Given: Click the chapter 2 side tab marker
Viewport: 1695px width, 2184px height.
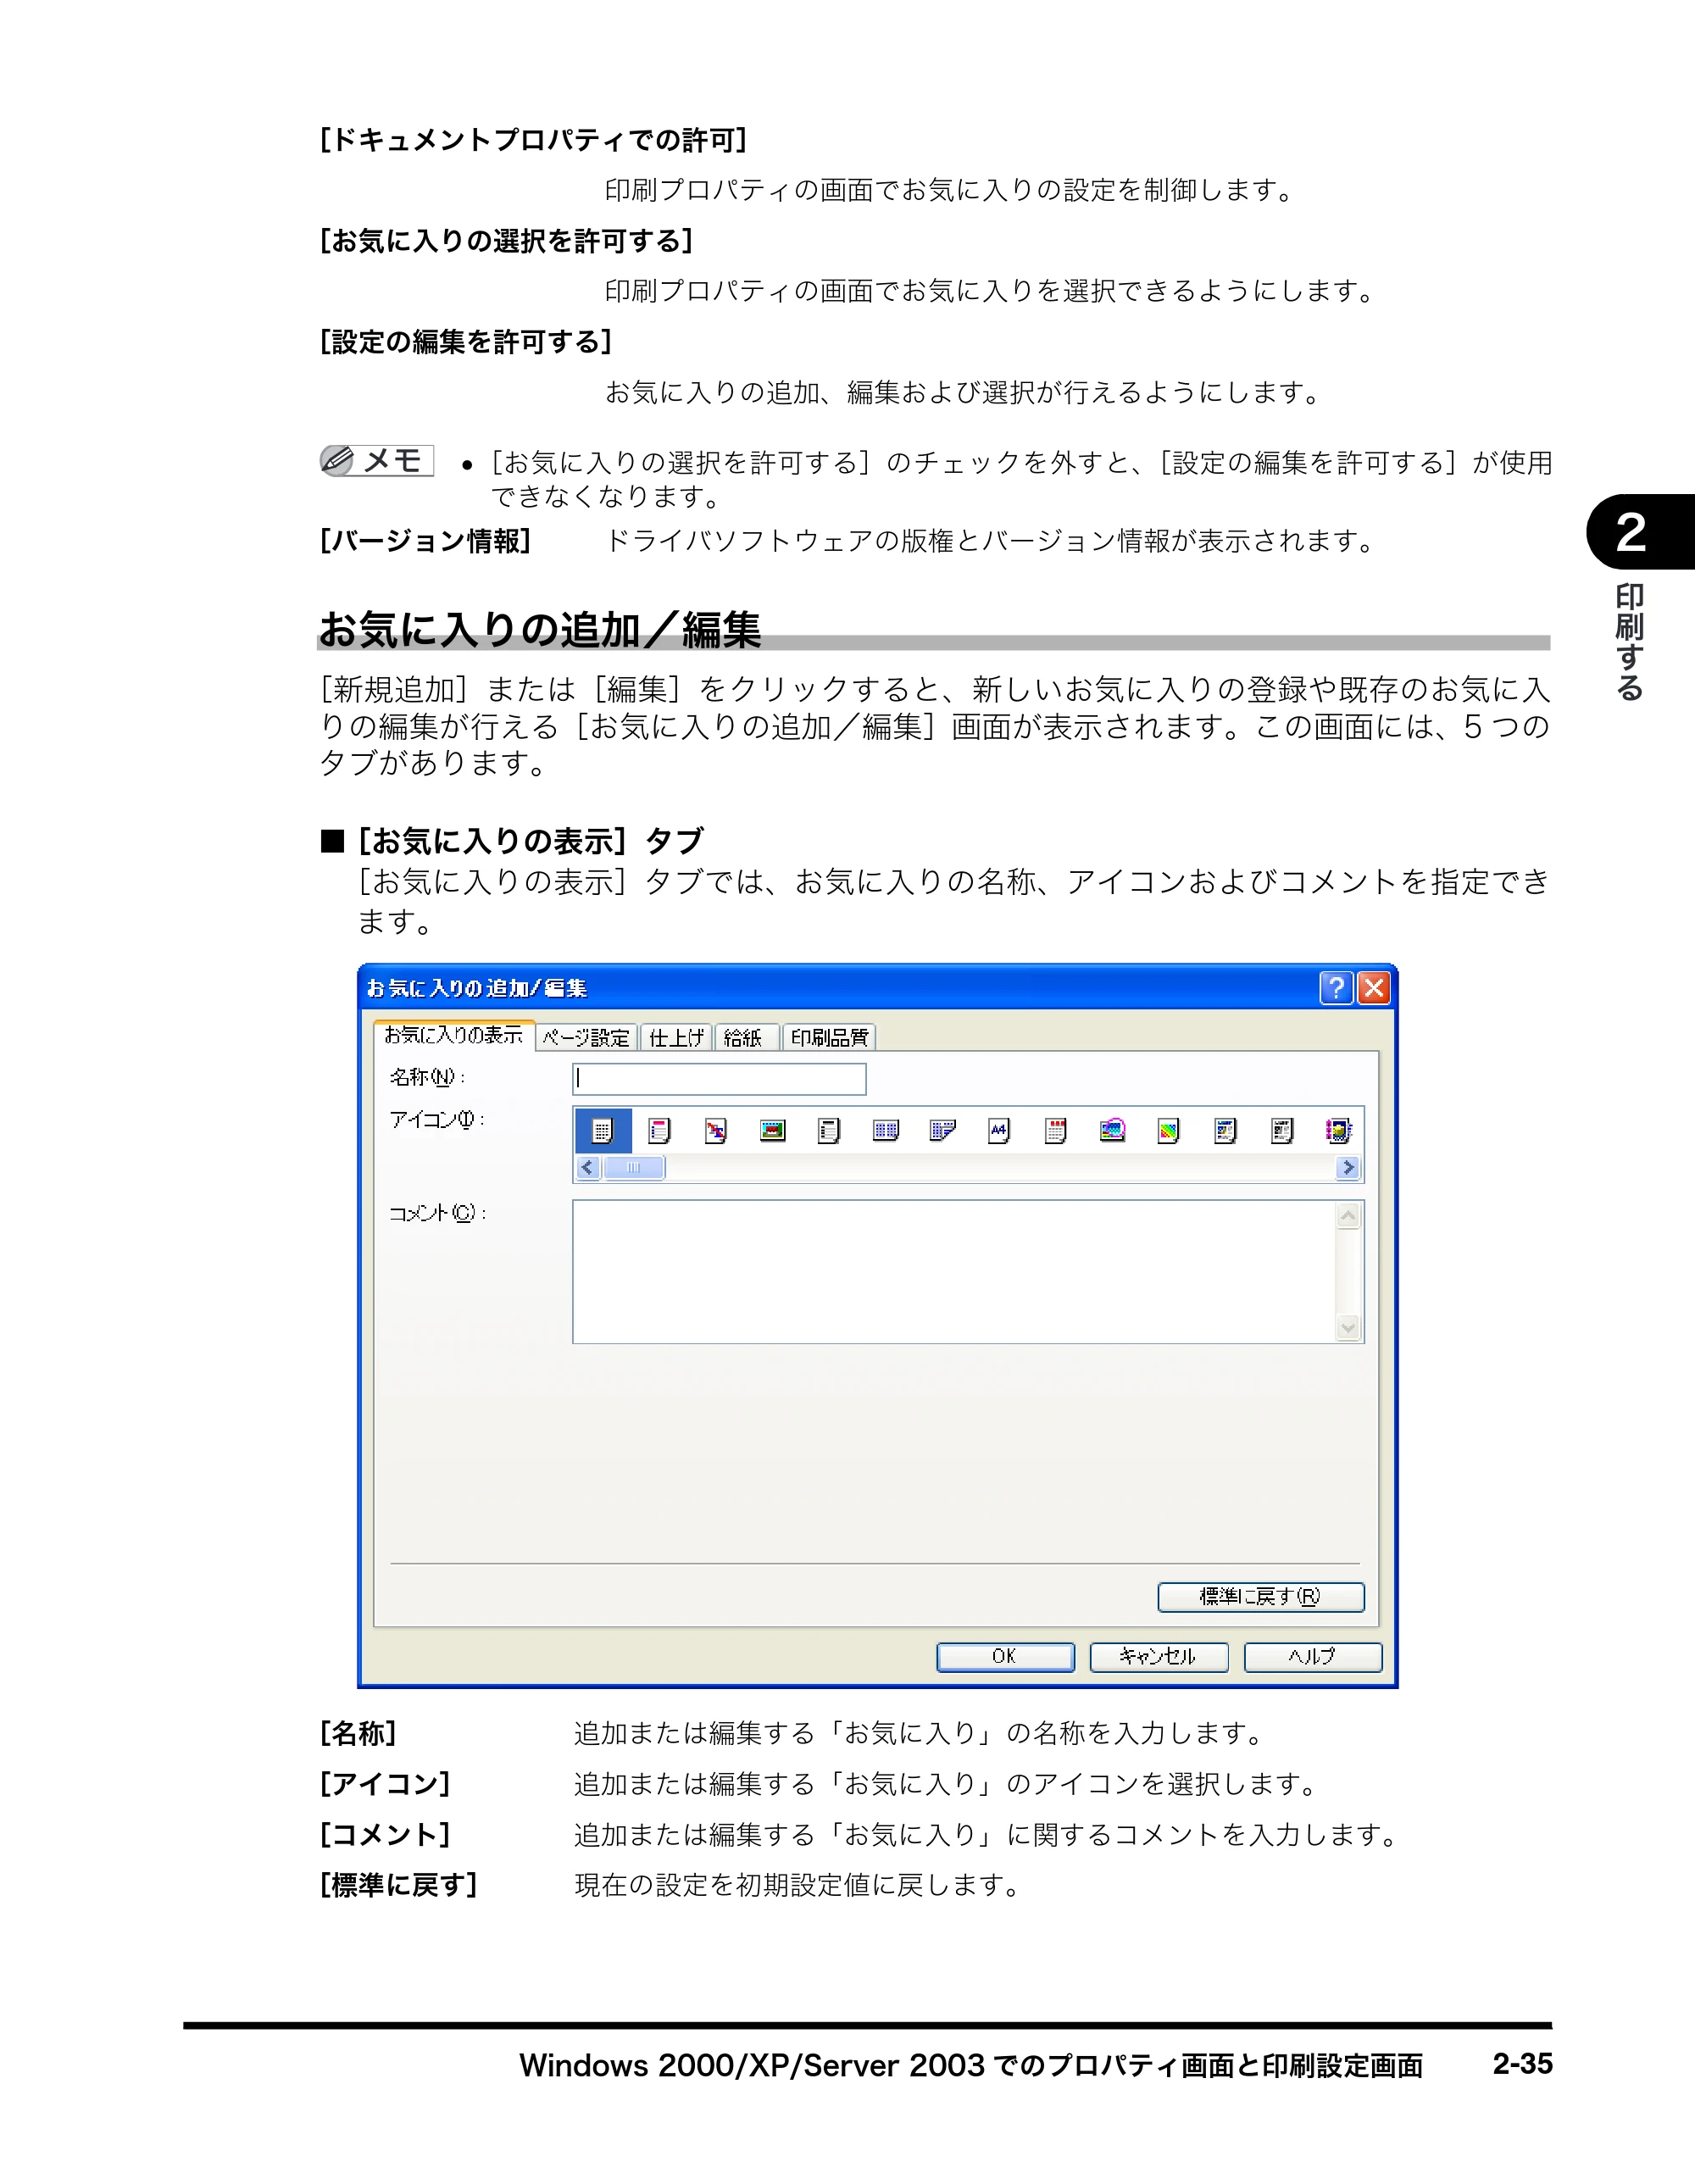Looking at the screenshot, I should 1639,532.
